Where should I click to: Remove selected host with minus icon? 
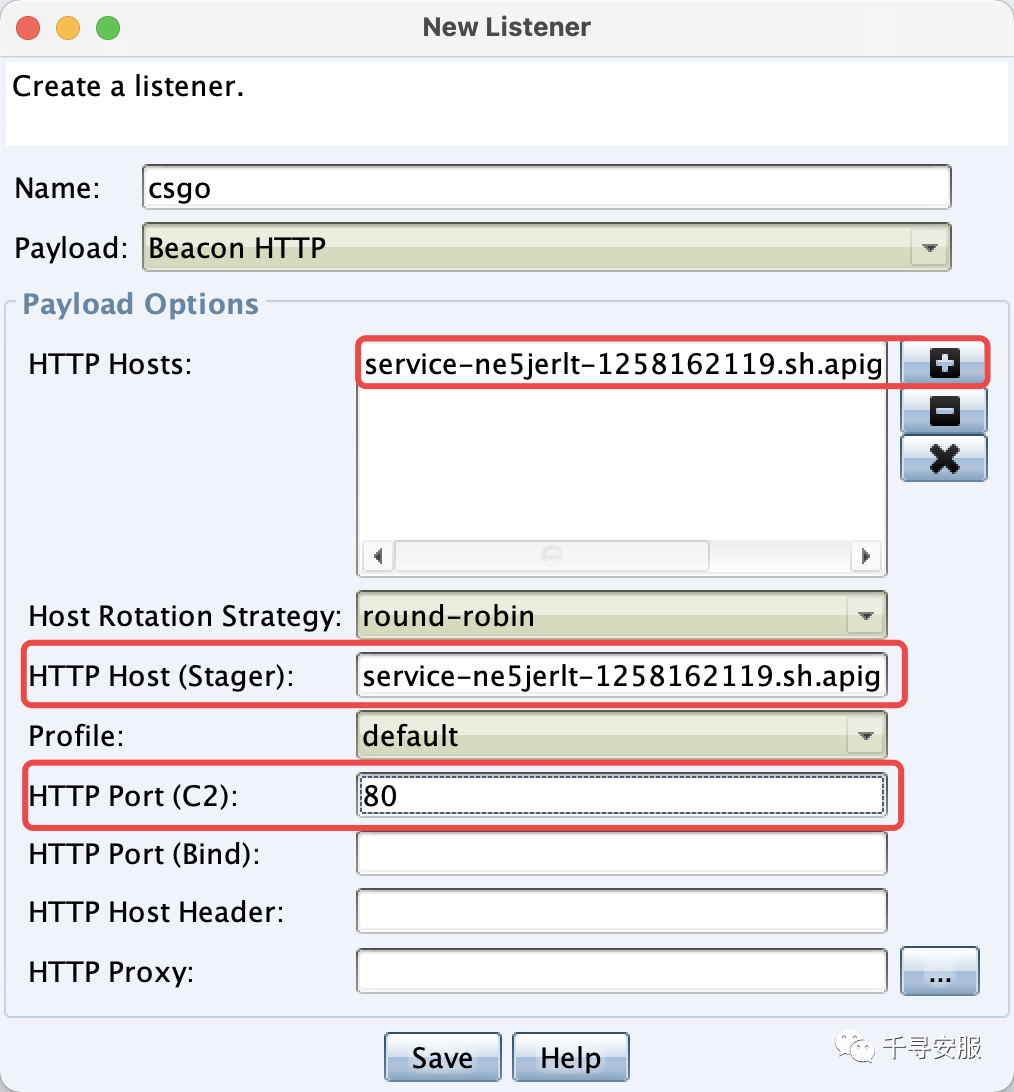click(x=943, y=410)
